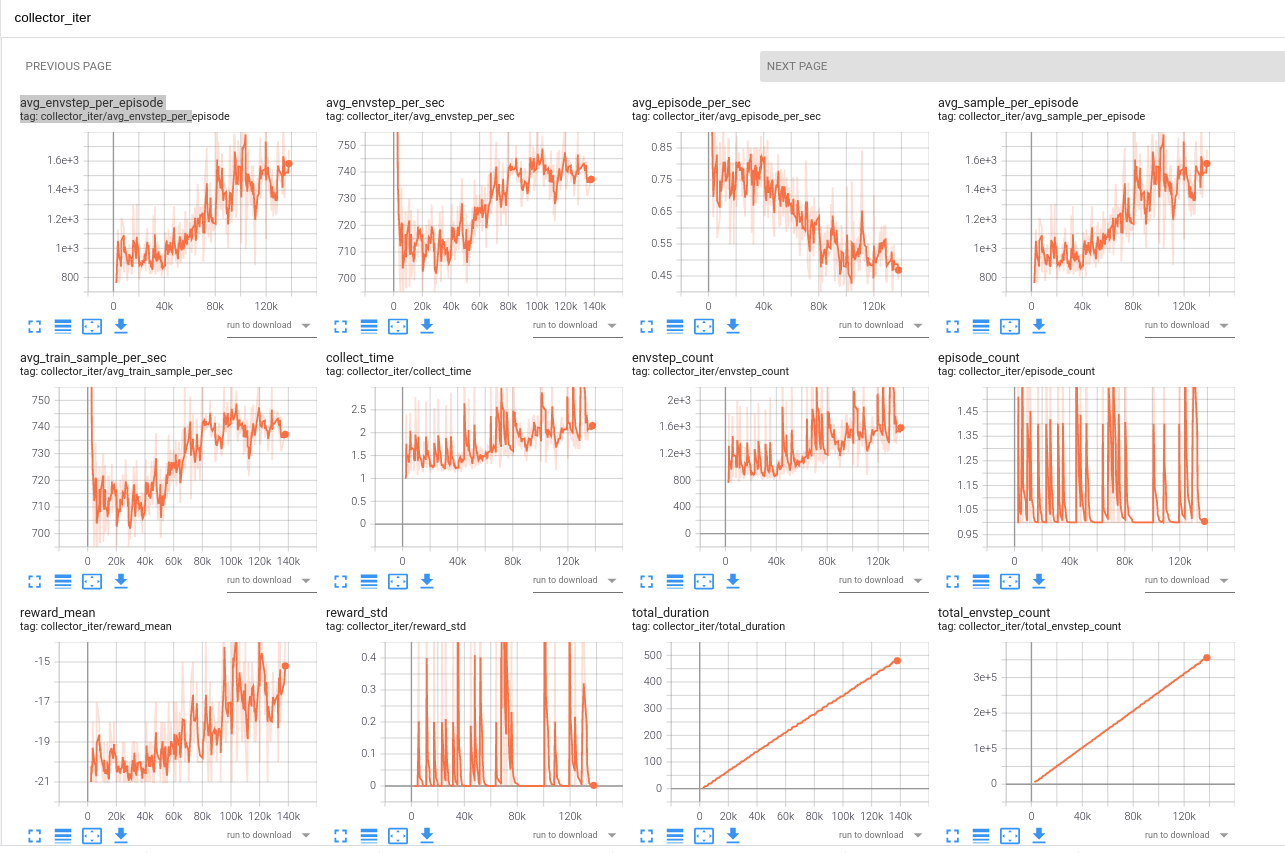
Task: Fit domain to data for avg_episode_per_sec chart
Action: [x=704, y=326]
